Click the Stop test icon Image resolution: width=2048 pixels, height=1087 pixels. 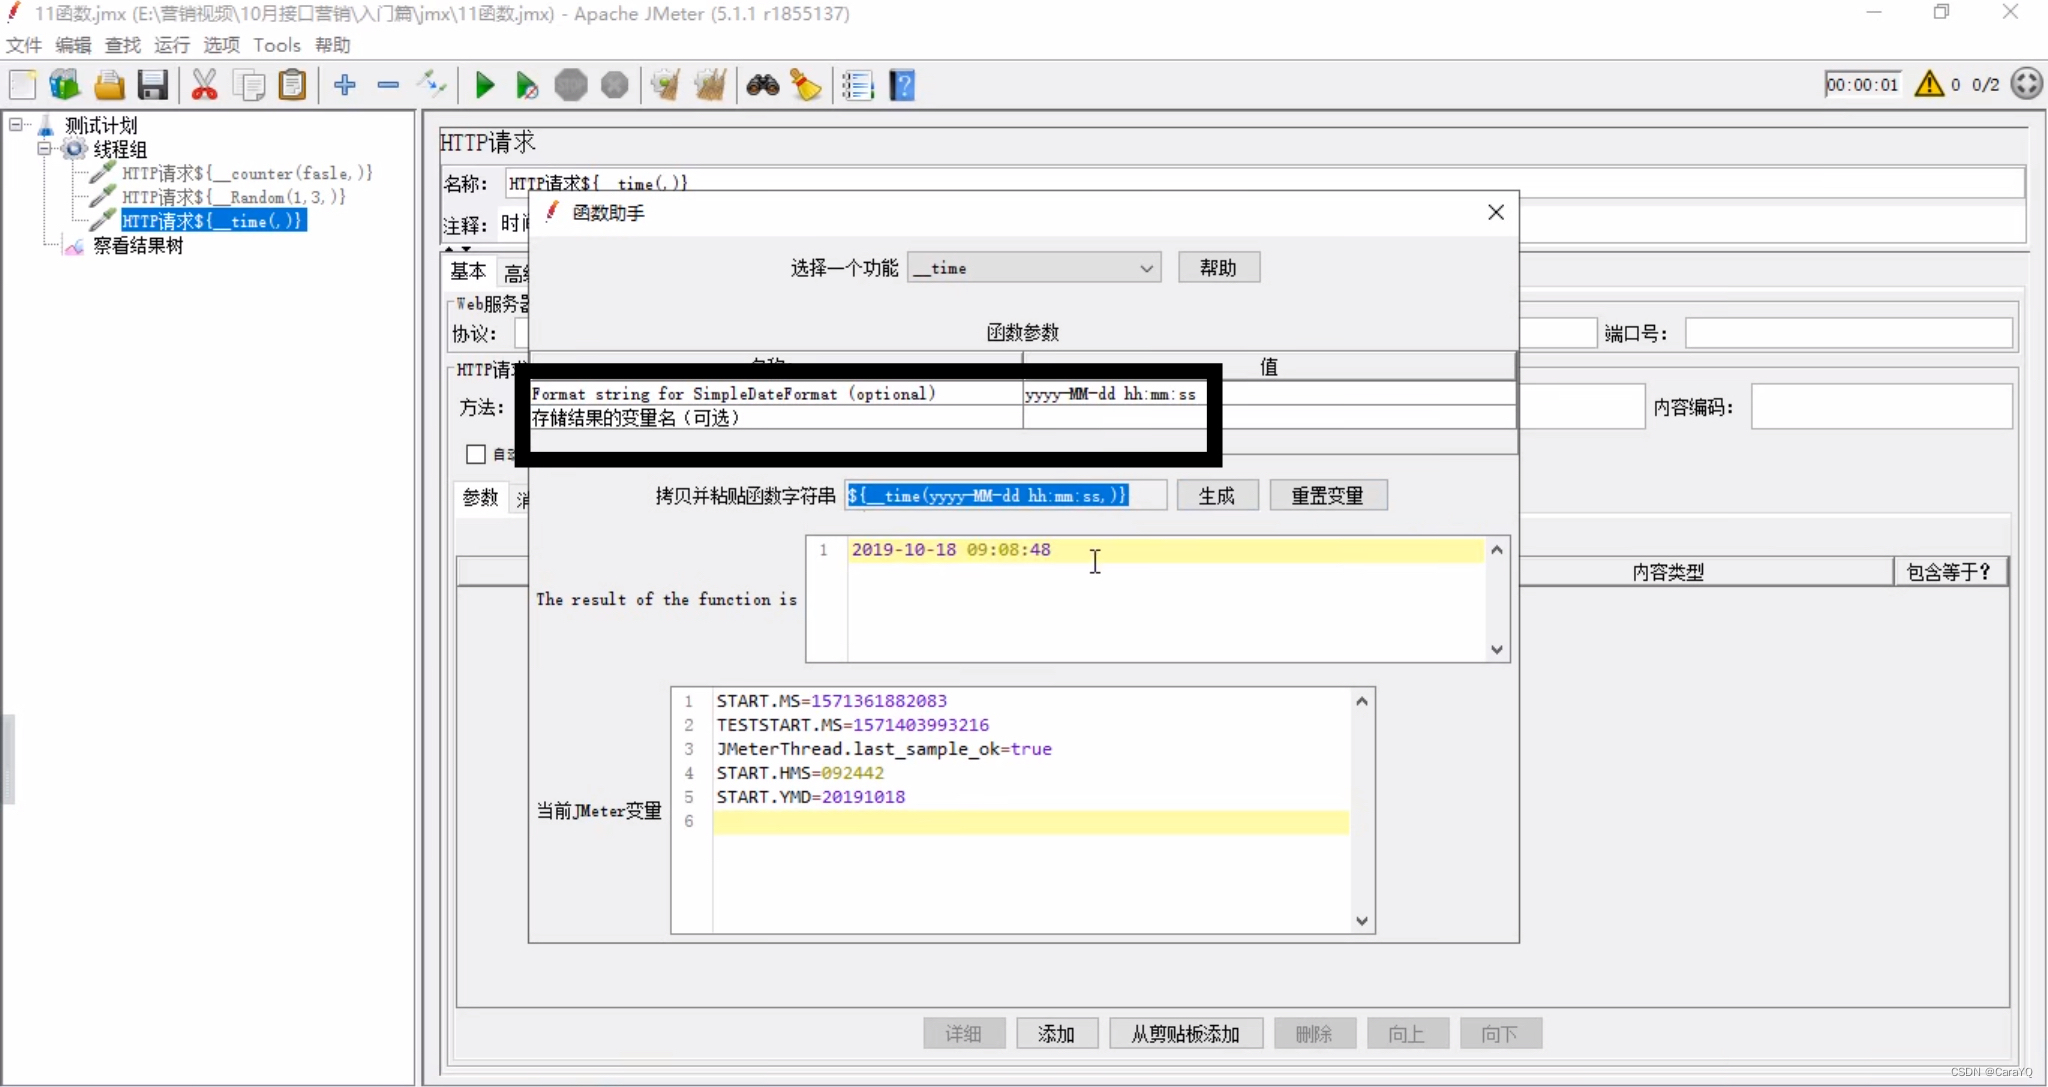pos(571,85)
